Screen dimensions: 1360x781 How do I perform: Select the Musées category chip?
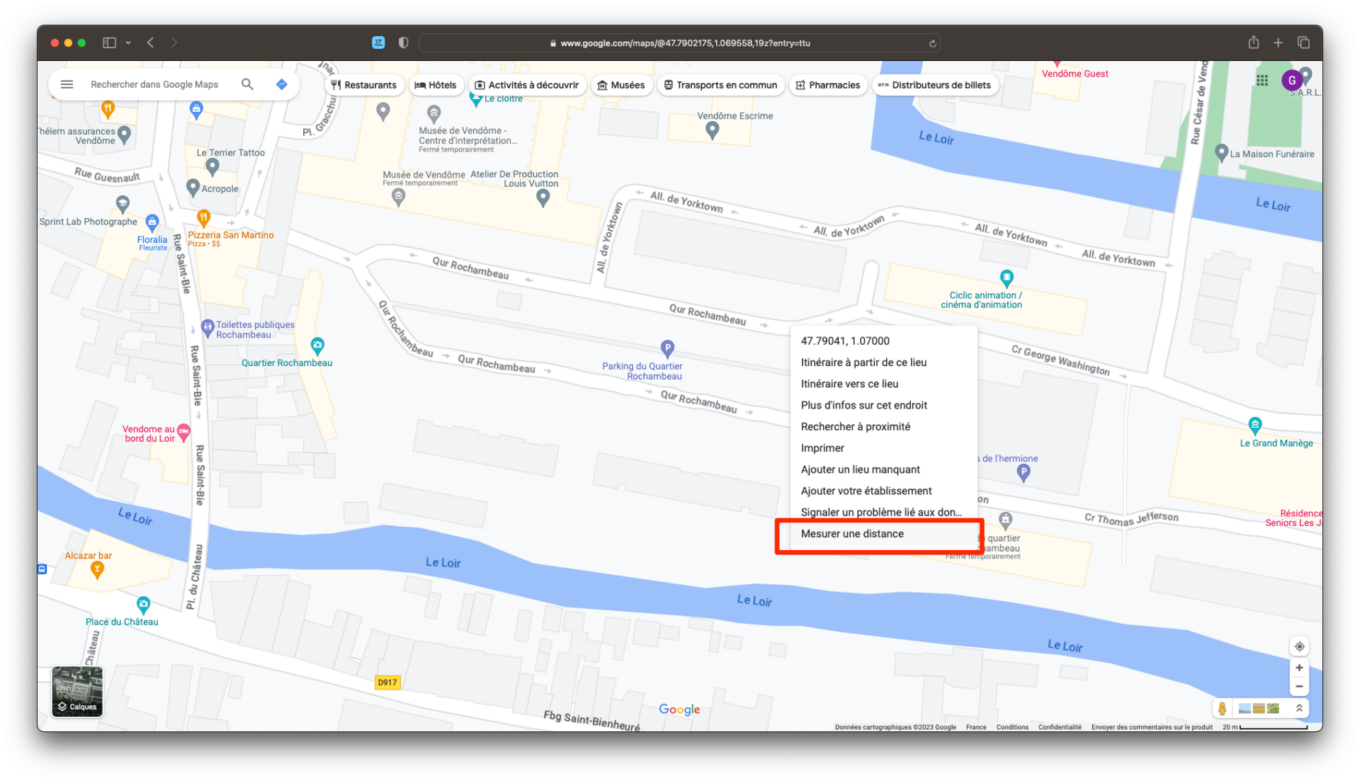(620, 85)
